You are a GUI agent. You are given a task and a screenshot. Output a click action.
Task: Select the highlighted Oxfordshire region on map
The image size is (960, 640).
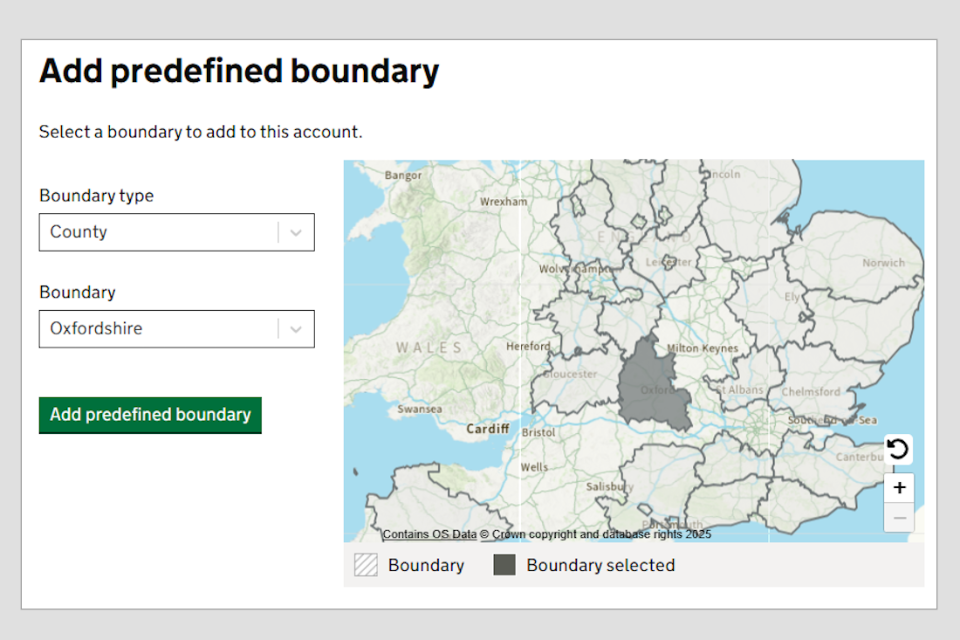coord(650,385)
